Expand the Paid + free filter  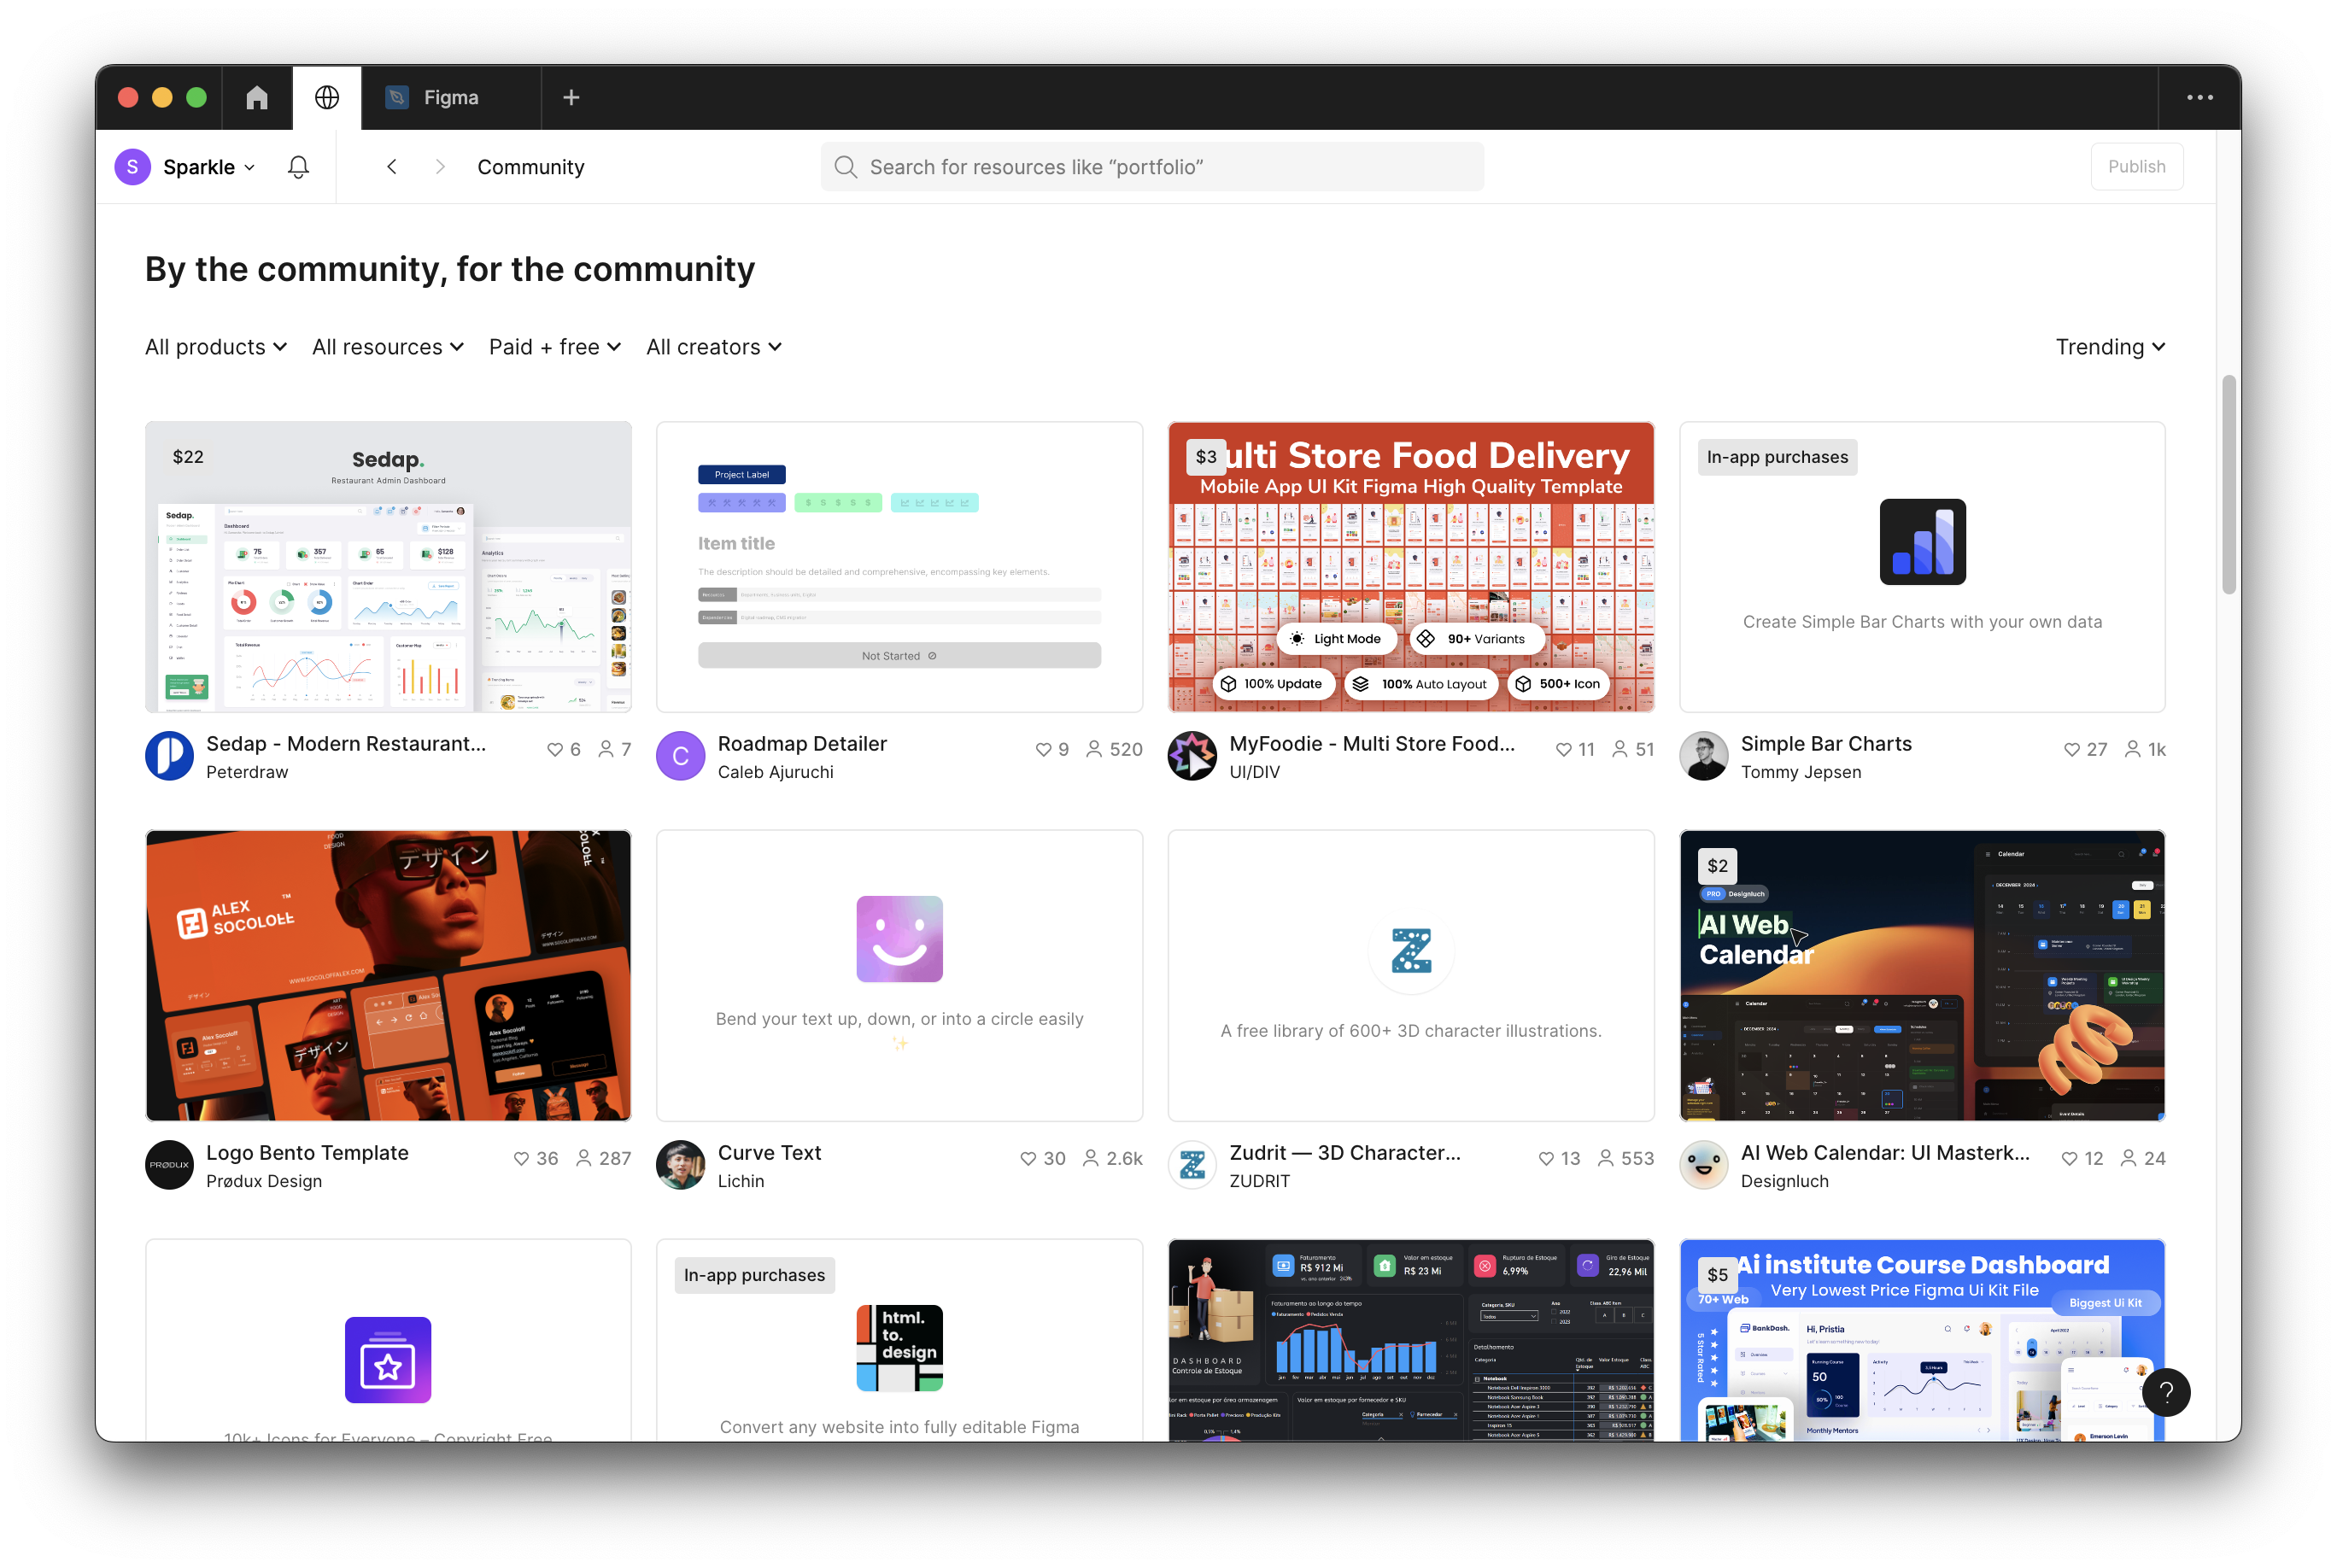point(555,347)
